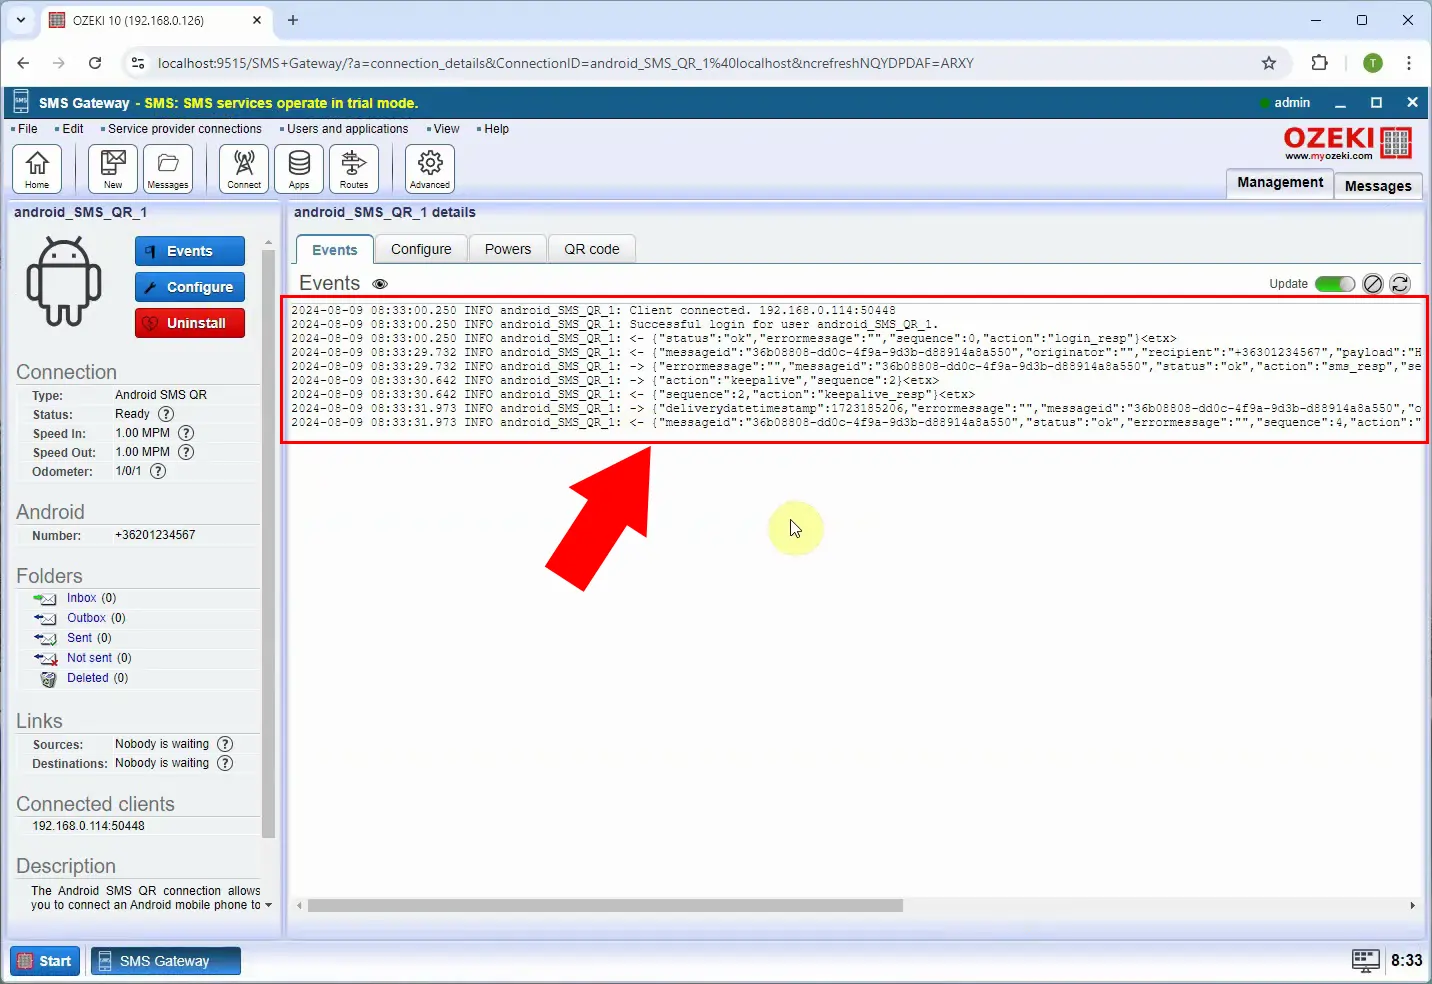Open the Deleted folder link
The height and width of the screenshot is (984, 1432).
pos(87,678)
